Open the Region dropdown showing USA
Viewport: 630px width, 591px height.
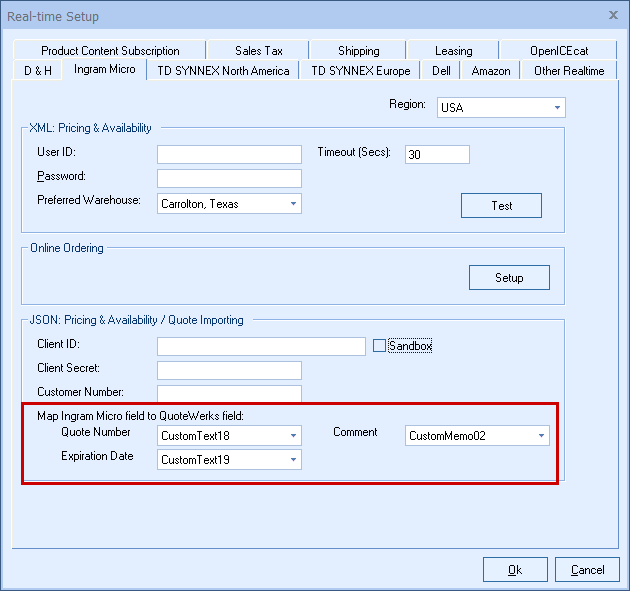click(x=501, y=107)
